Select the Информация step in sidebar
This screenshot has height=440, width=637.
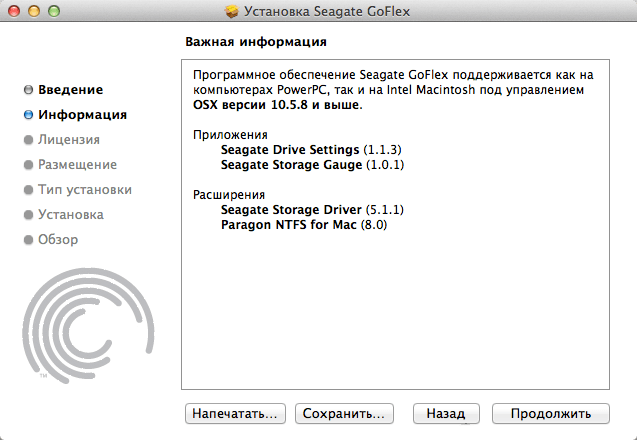(x=82, y=115)
